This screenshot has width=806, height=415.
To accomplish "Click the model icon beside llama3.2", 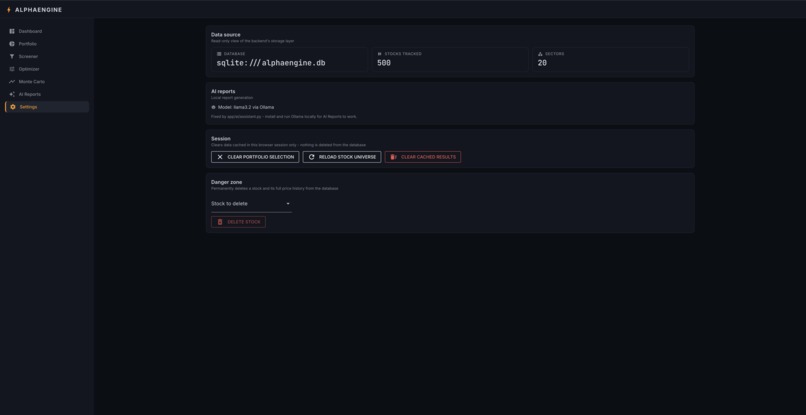I will [x=213, y=107].
